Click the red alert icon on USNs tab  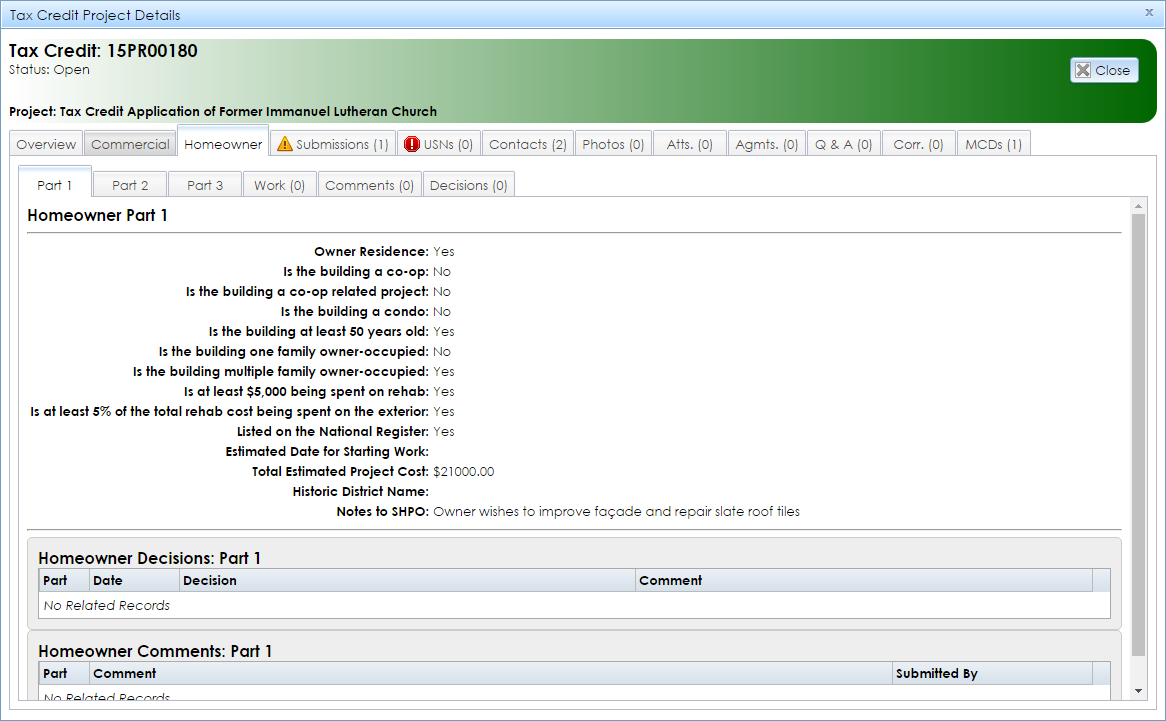[x=412, y=144]
